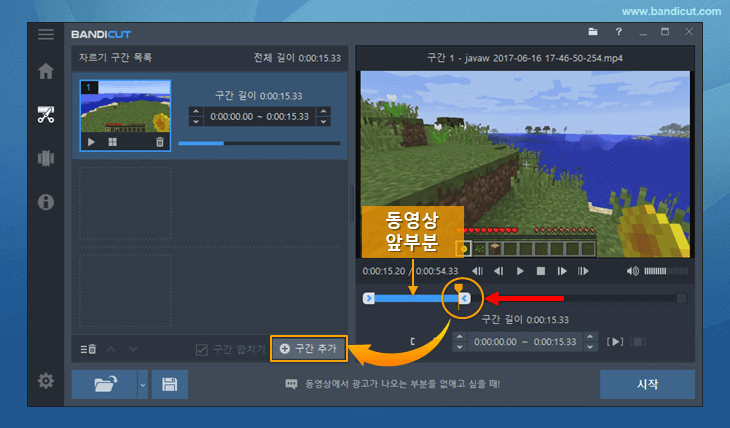The height and width of the screenshot is (428, 730).
Task: Select the Cut mode scissors icon in the sidebar
Action: [46, 114]
